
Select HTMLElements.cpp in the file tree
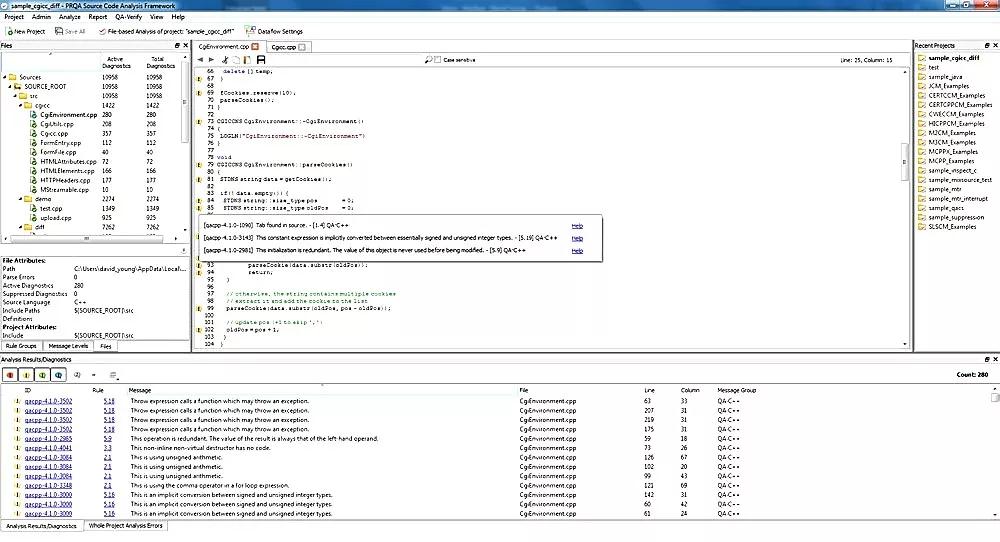pos(67,171)
